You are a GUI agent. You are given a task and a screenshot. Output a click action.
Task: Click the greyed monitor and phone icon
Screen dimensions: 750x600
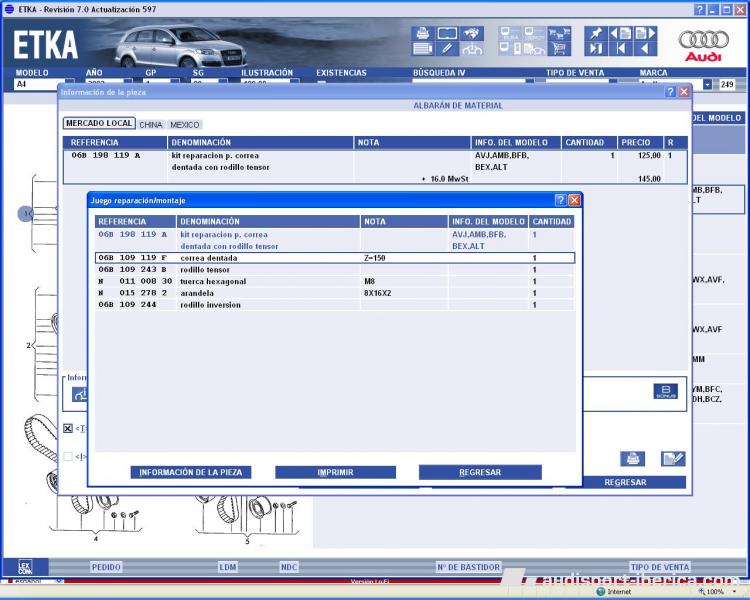[x=510, y=49]
